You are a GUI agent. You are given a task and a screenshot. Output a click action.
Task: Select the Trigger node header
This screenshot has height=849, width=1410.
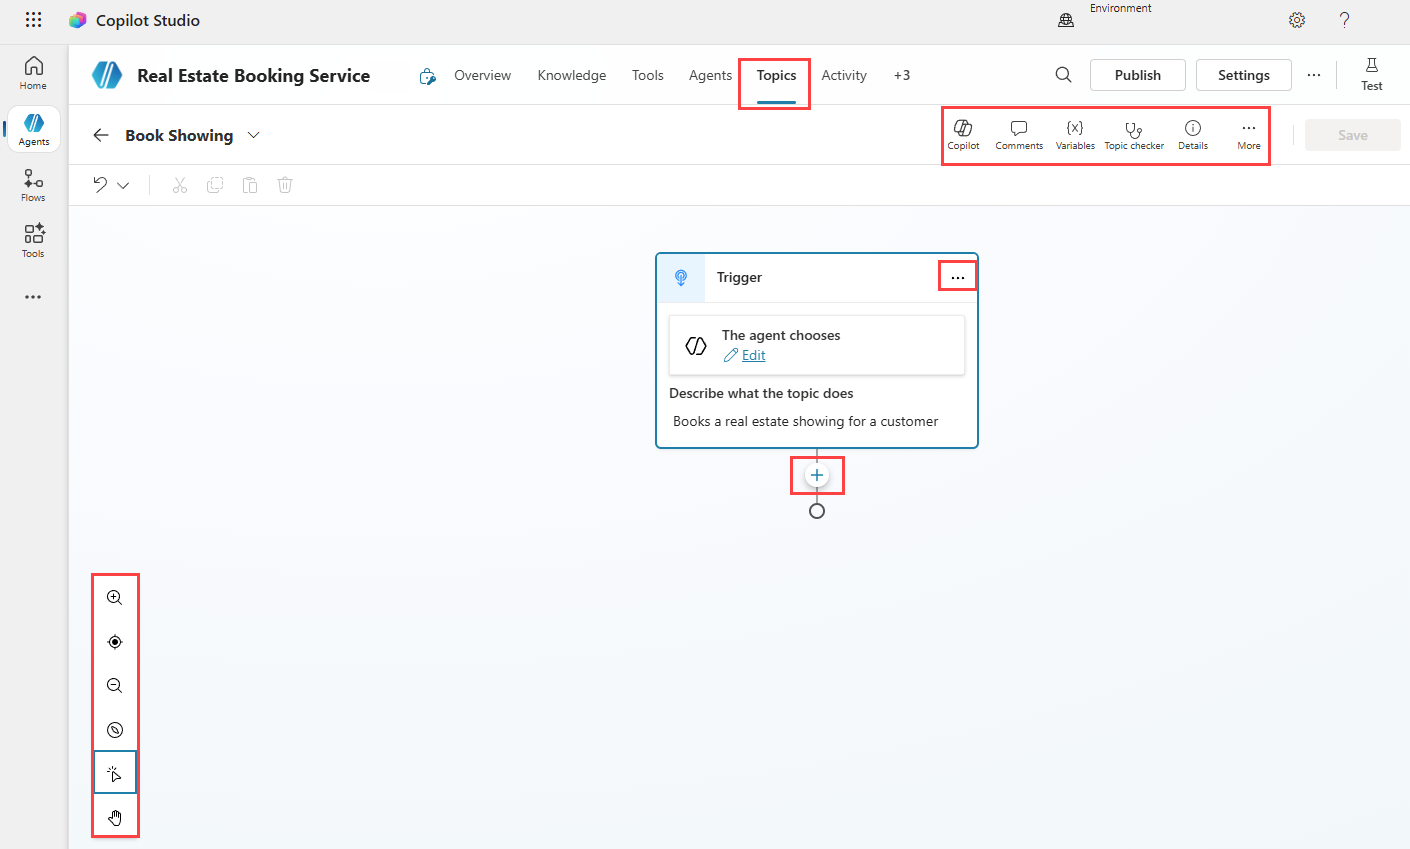[x=817, y=278]
